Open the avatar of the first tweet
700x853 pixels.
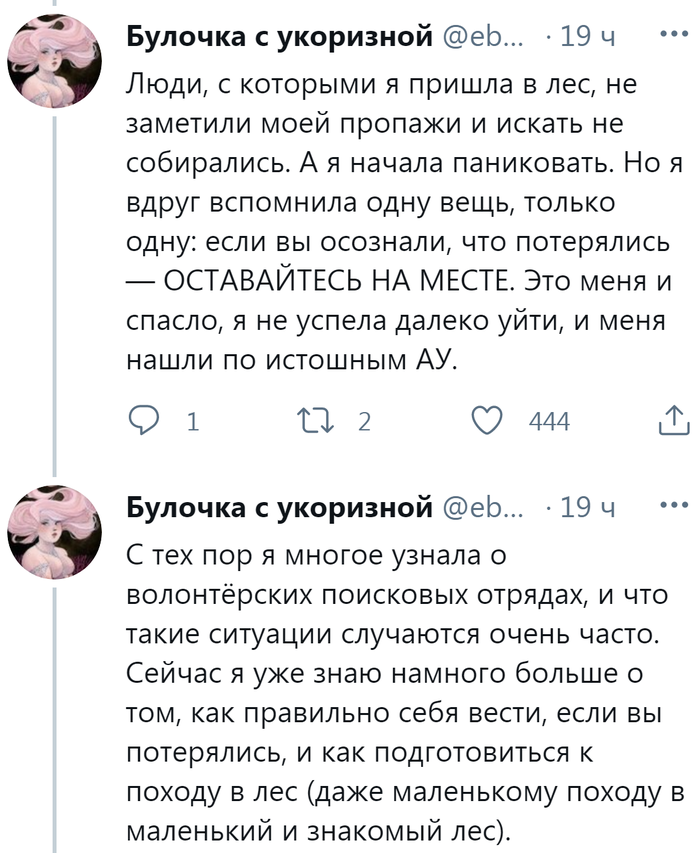click(x=57, y=67)
